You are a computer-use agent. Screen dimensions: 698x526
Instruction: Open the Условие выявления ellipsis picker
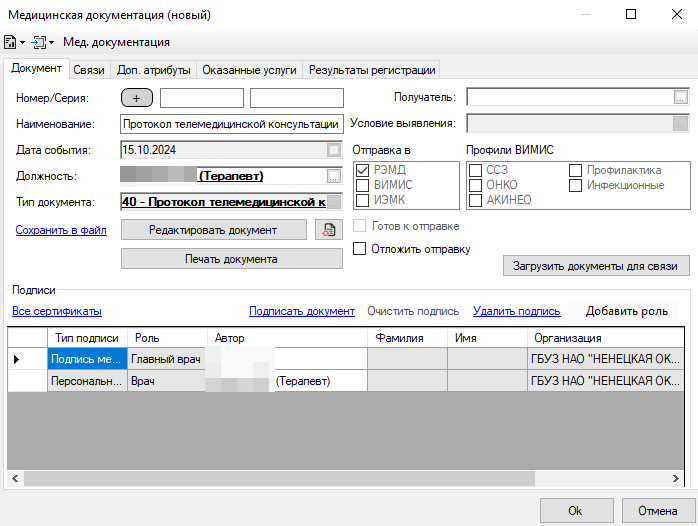point(680,123)
